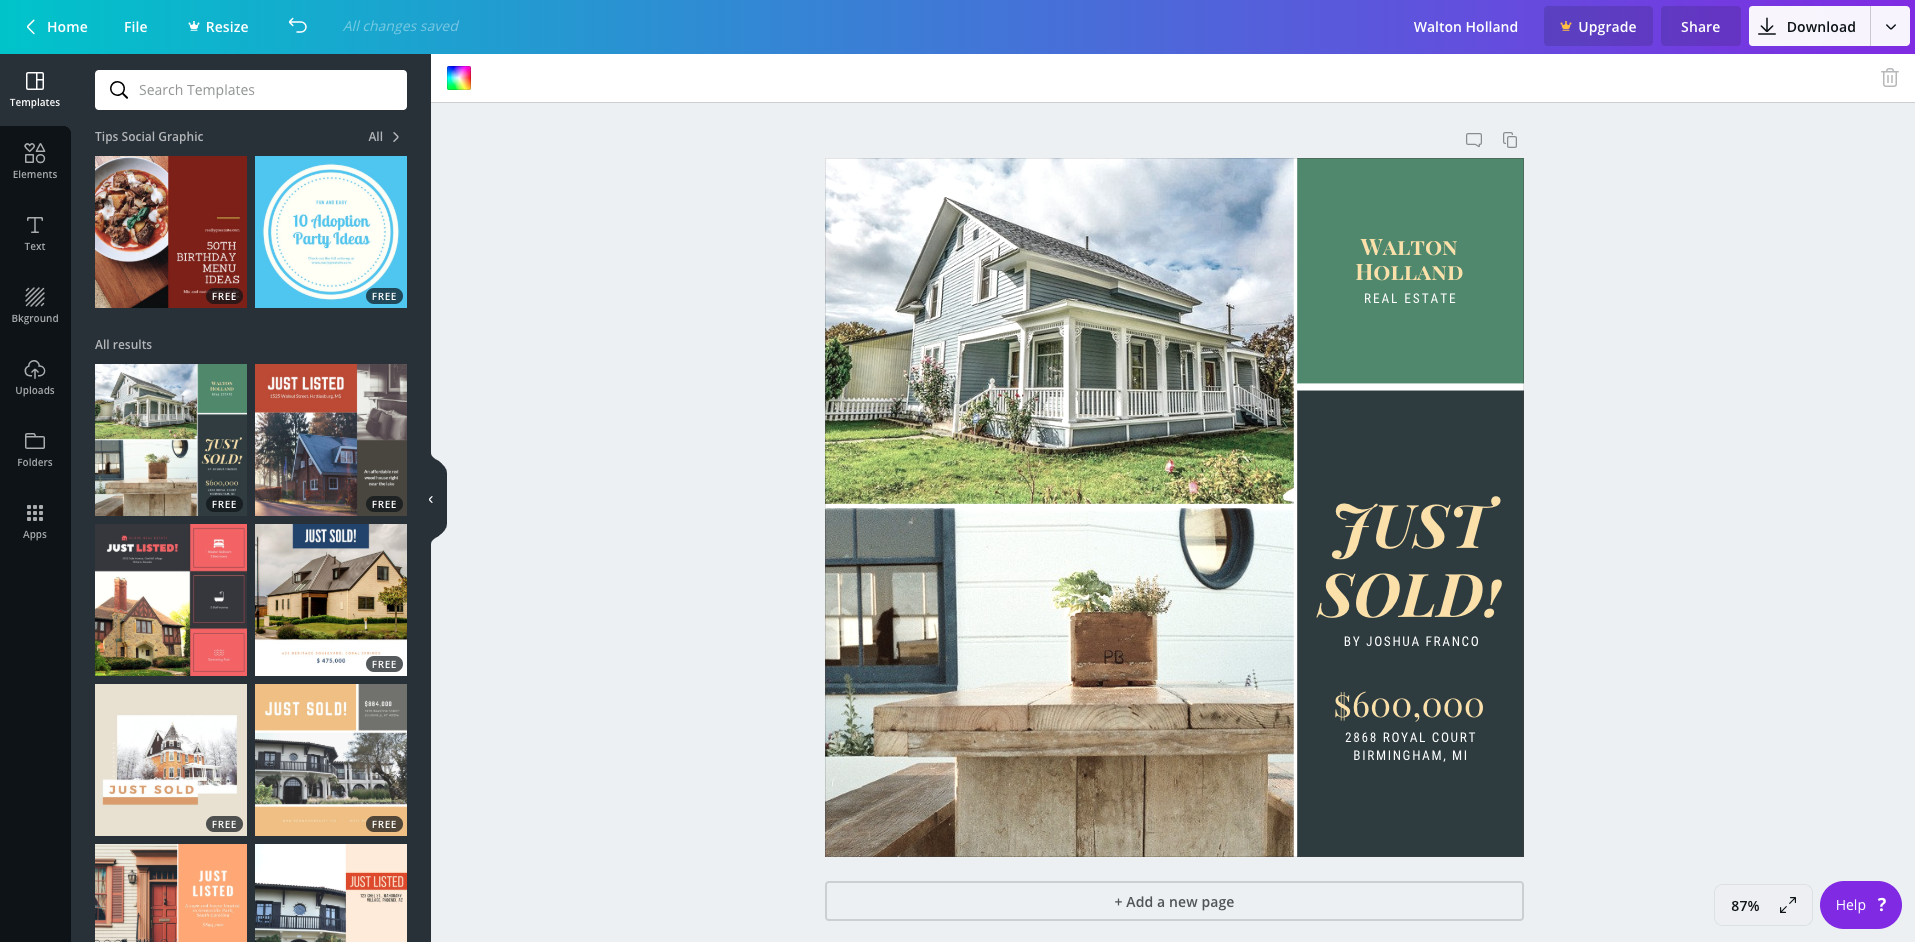
Task: Select the Text tool panel
Action: (35, 233)
